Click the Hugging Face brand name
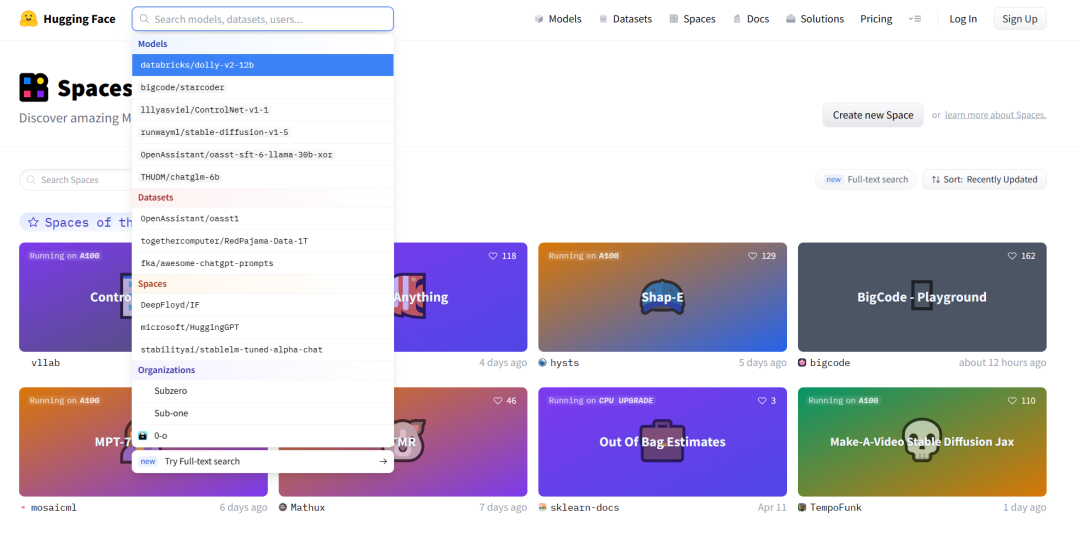 [79, 19]
